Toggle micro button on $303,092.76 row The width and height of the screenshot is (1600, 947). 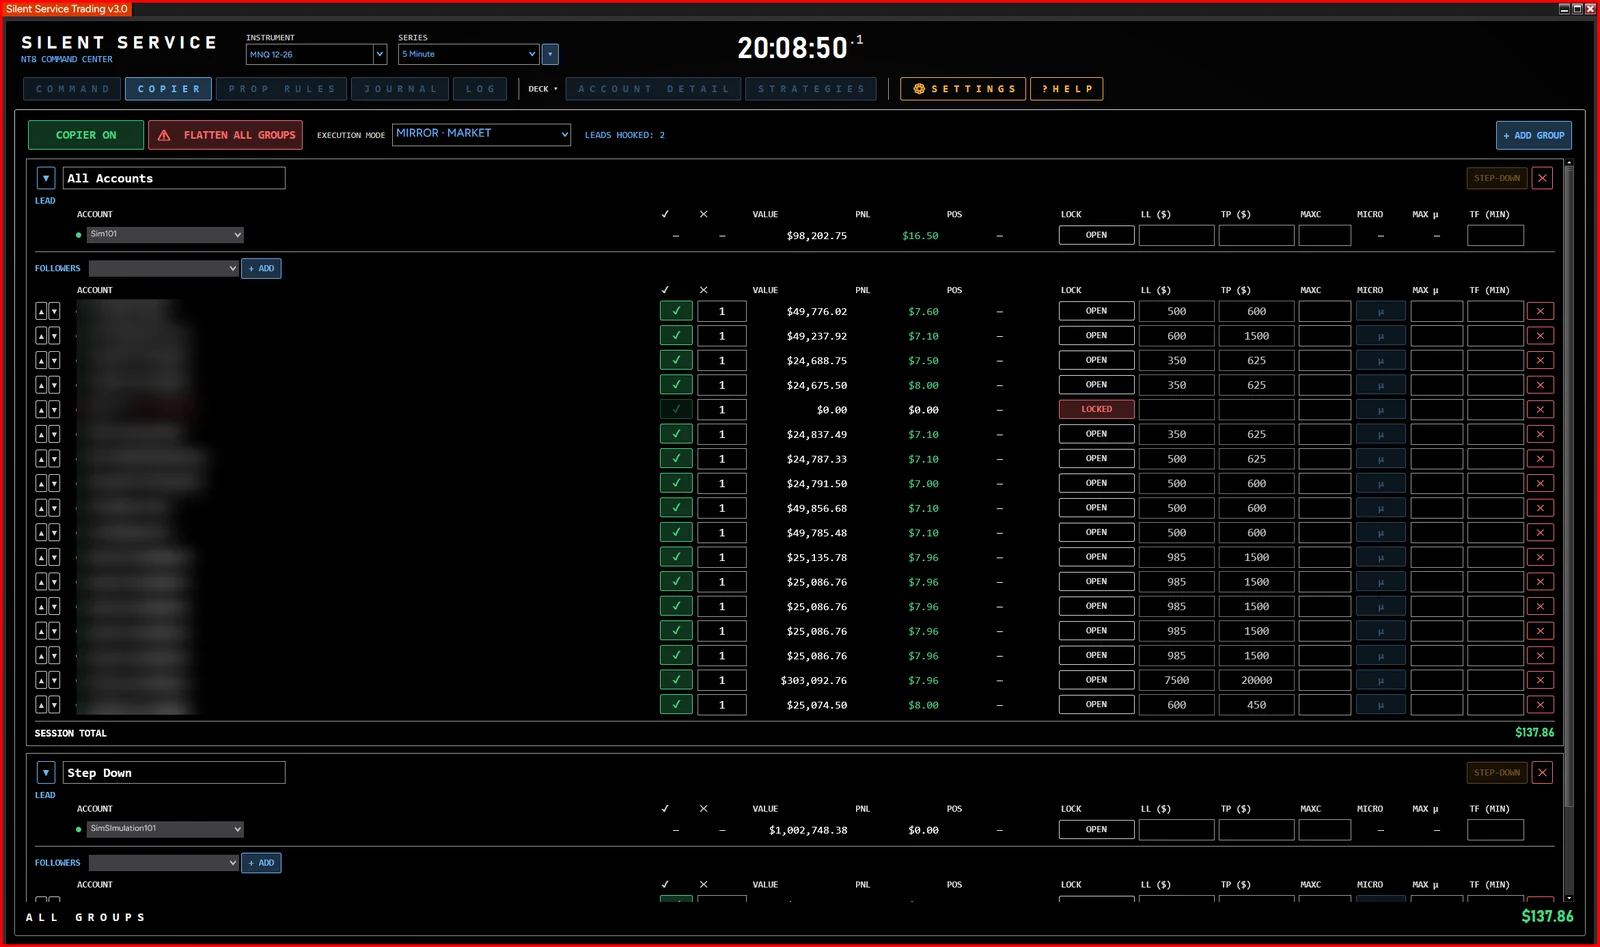1381,680
